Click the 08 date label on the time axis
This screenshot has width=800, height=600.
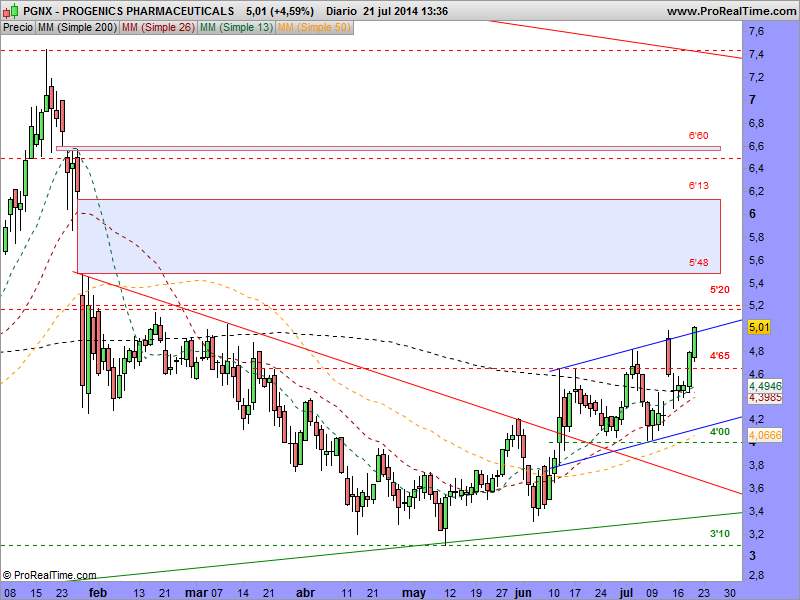point(9,593)
